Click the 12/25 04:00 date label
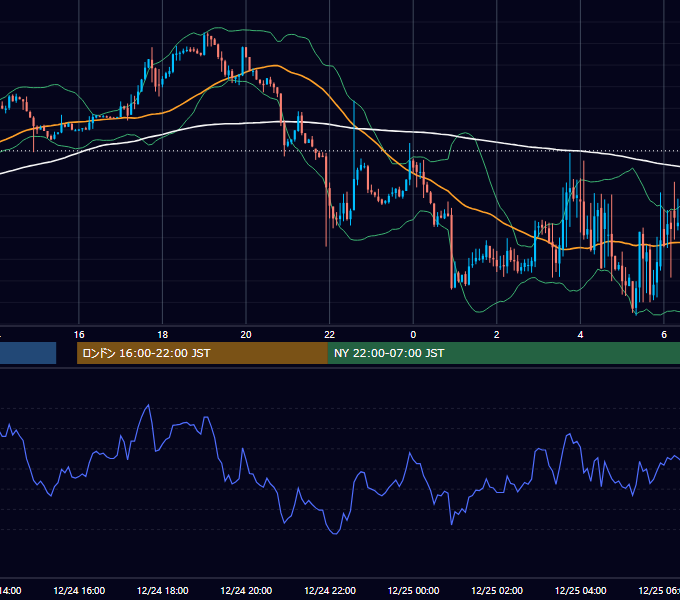The width and height of the screenshot is (680, 600). (581, 590)
